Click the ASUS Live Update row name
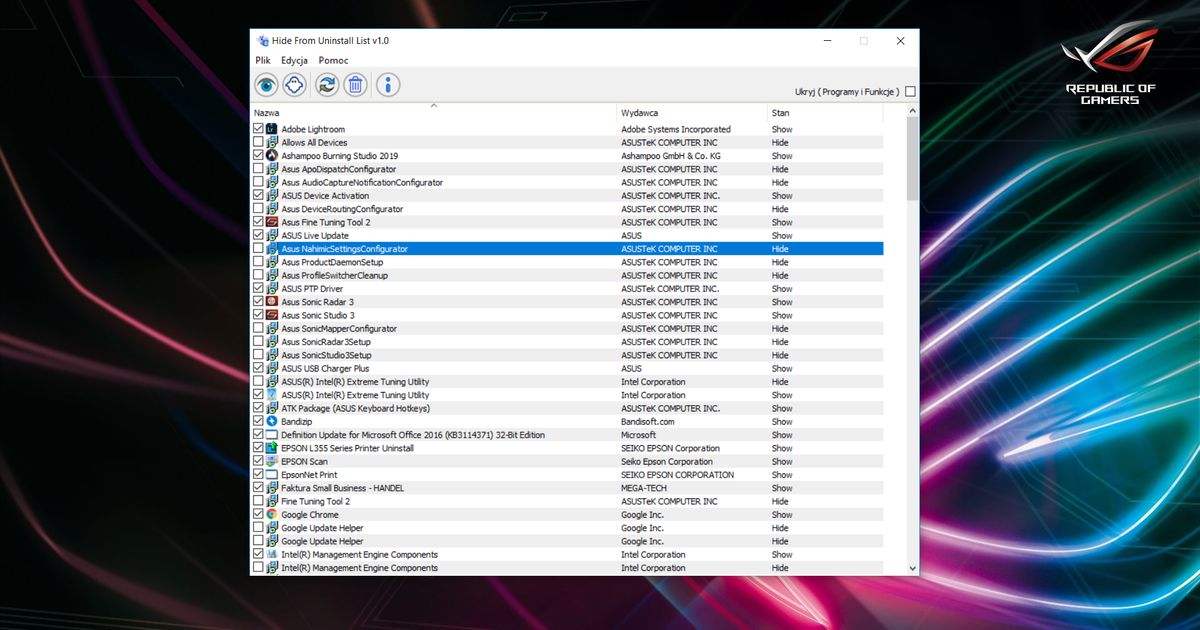 click(x=315, y=236)
